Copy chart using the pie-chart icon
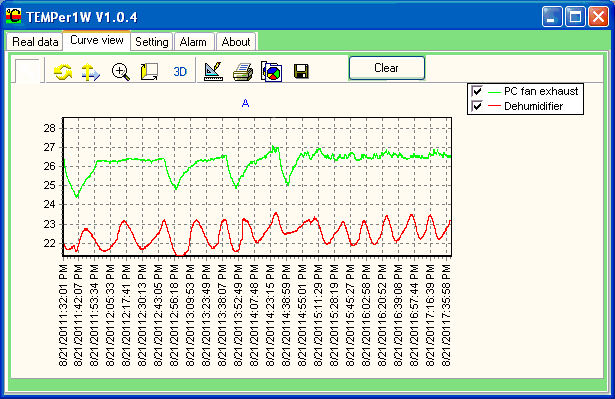 coord(271,72)
